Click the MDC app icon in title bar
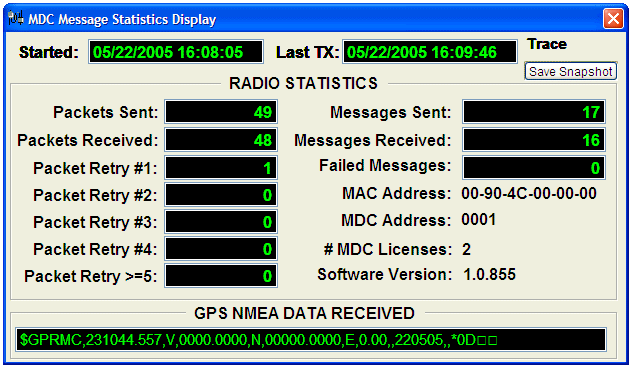The image size is (631, 367). pos(15,18)
